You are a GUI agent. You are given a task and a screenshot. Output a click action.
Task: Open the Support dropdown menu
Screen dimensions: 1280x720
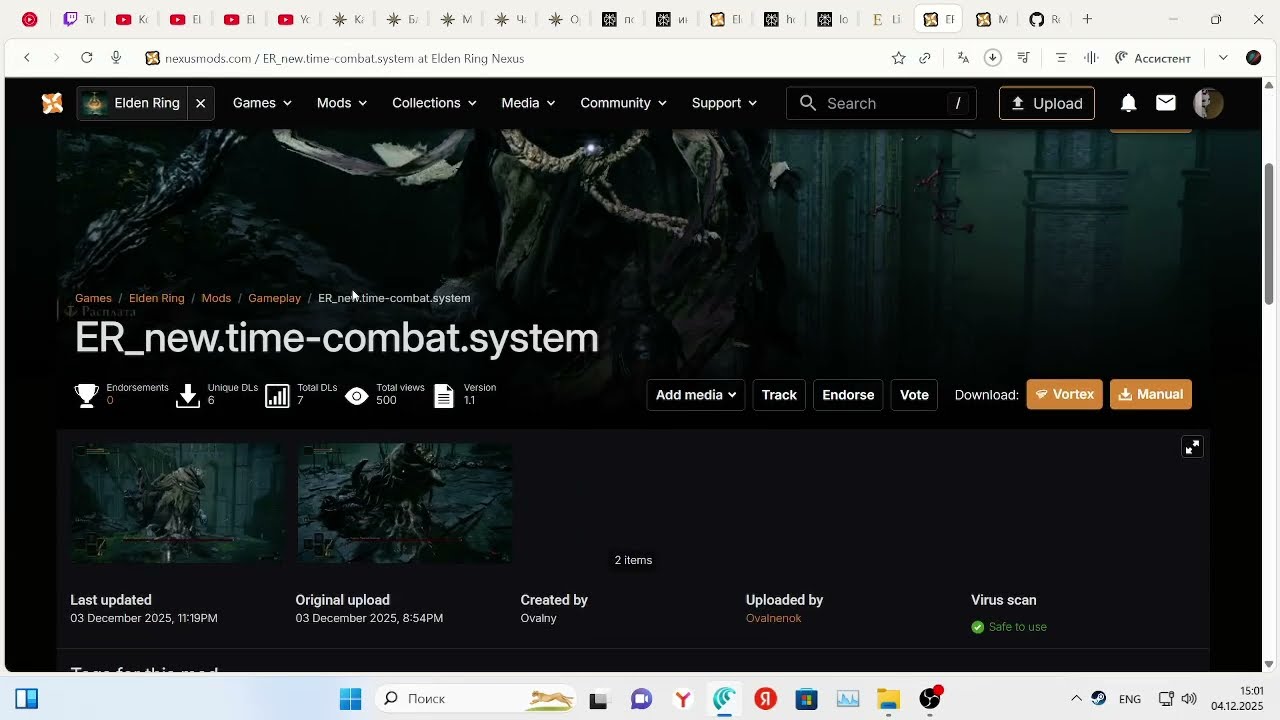[724, 103]
